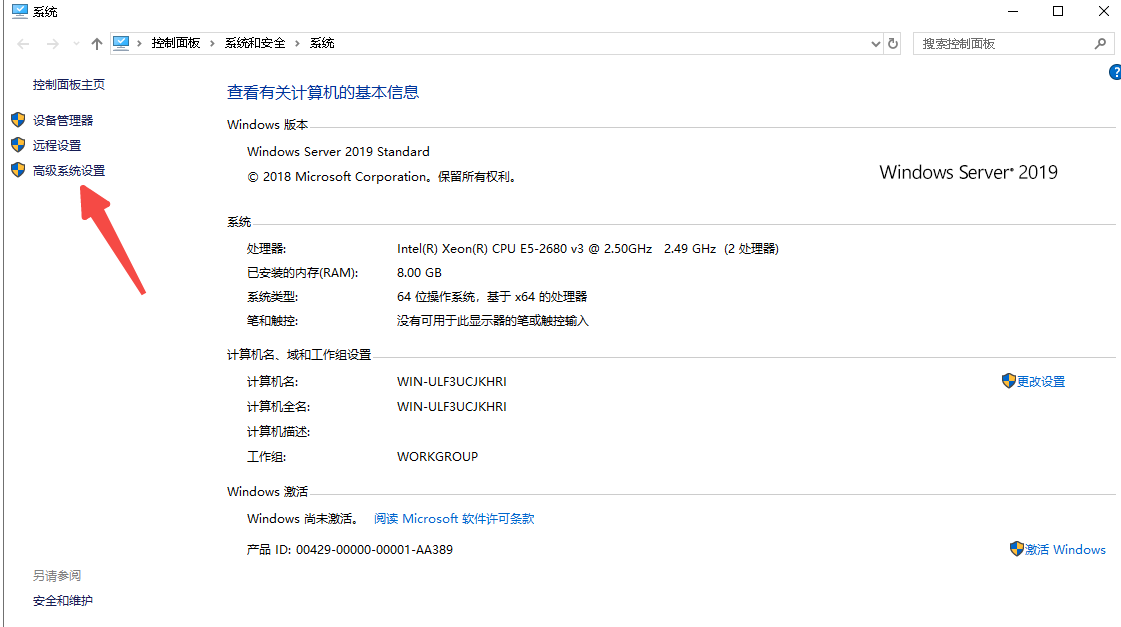Click shield icon beside 远程设置
Screen dimensions: 1121x627
click(x=18, y=144)
